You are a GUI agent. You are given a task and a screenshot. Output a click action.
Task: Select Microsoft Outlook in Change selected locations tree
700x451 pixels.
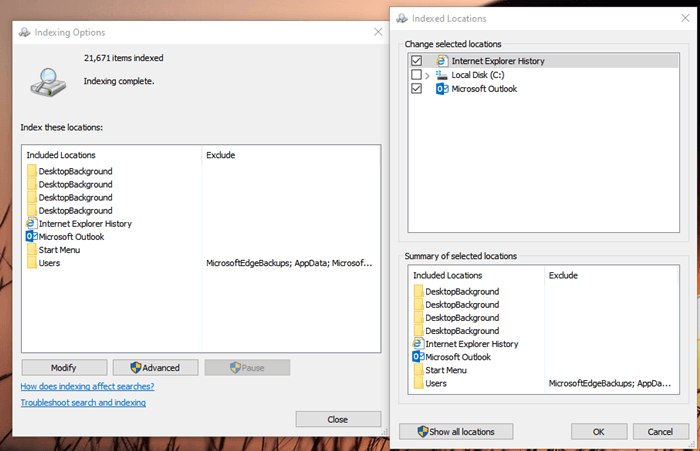point(484,88)
